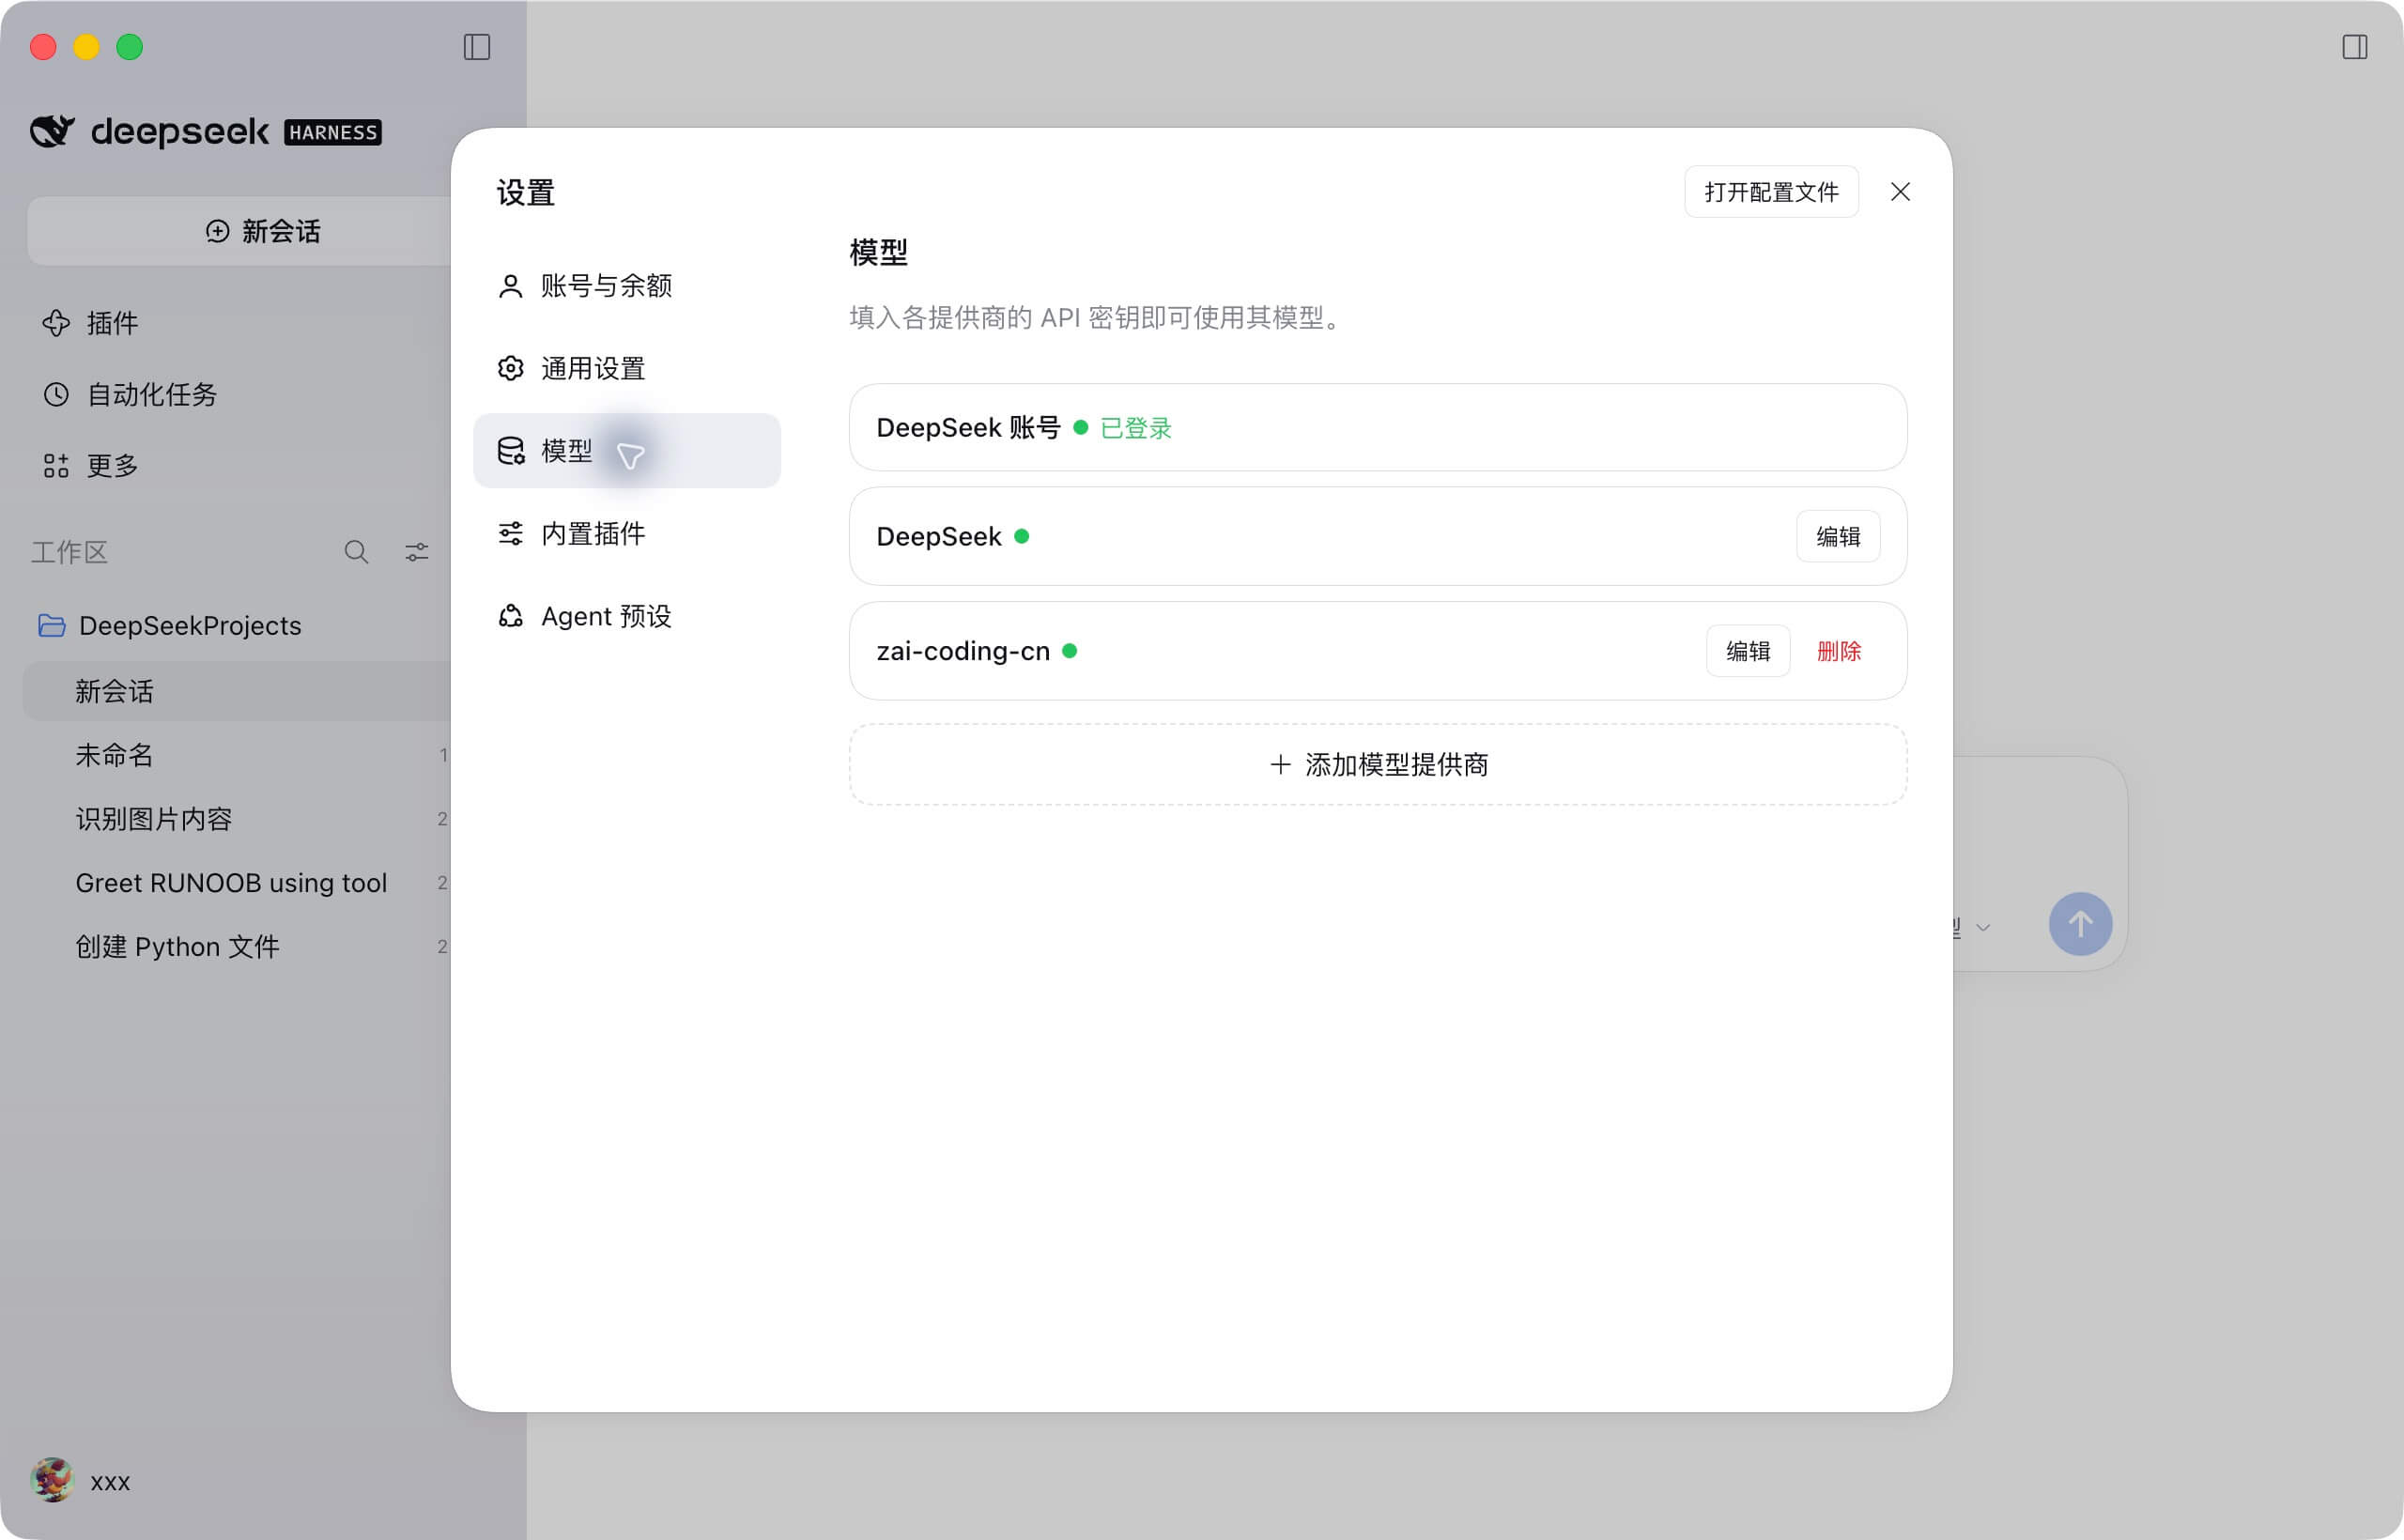Edit the zai-coding-cn provider
Image resolution: width=2404 pixels, height=1540 pixels.
pos(1747,651)
